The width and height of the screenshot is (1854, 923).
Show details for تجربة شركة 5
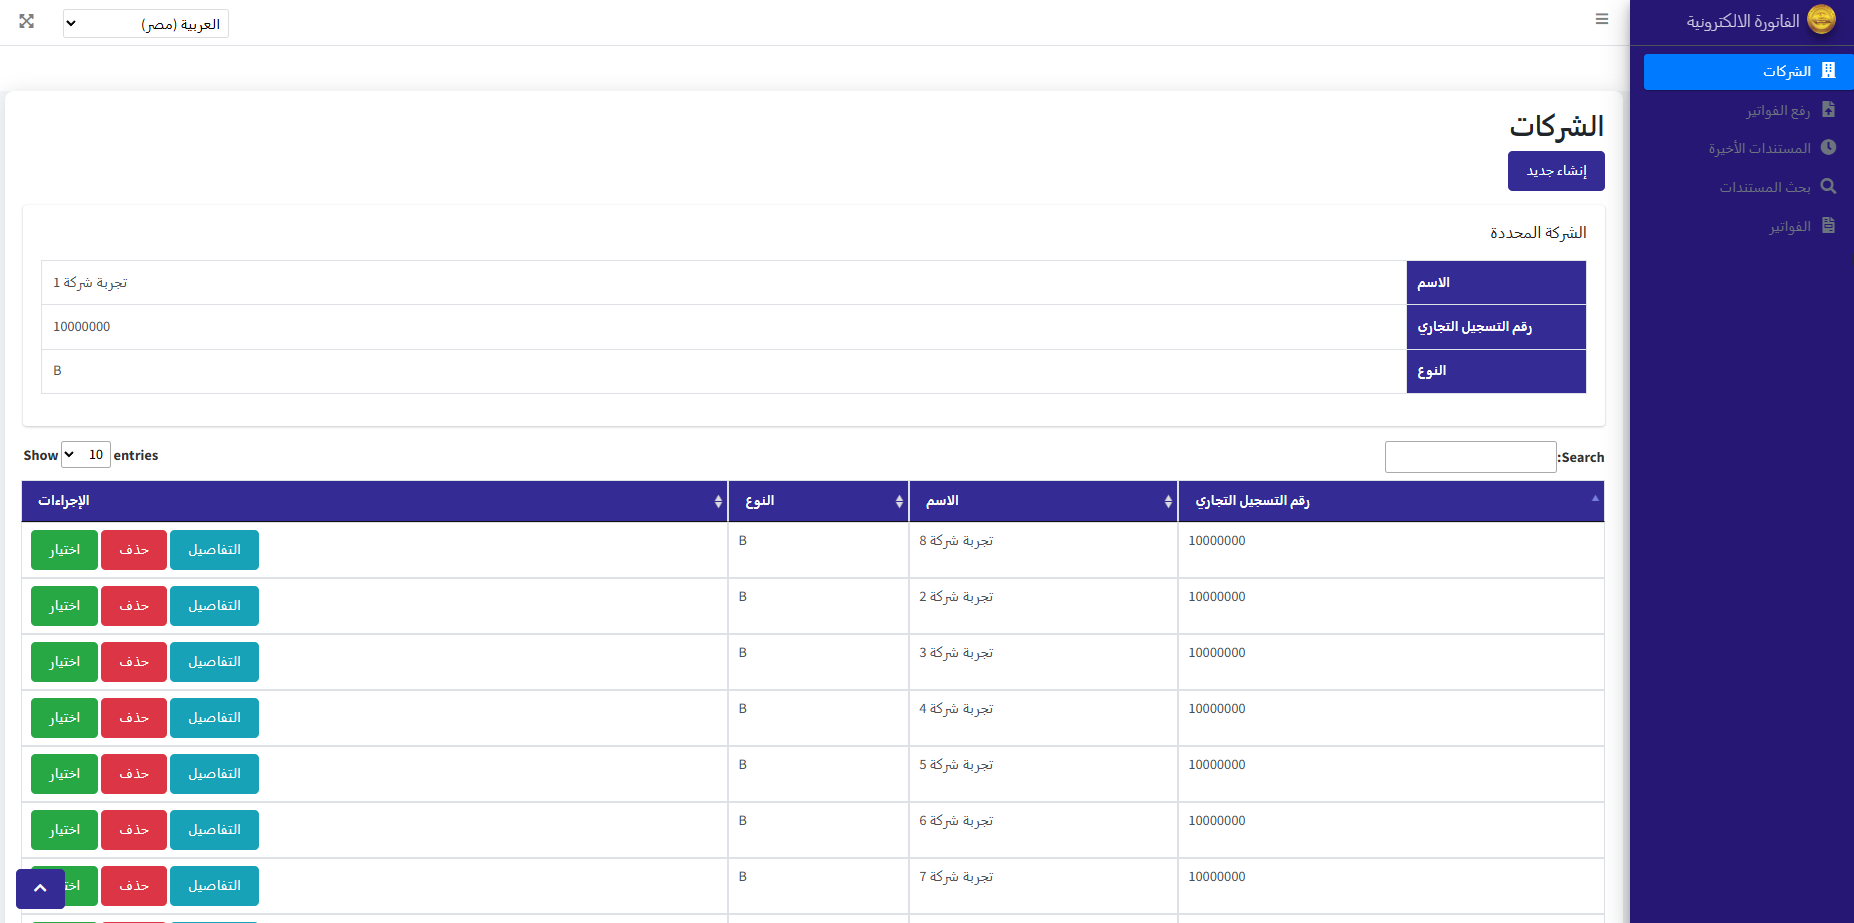[214, 774]
